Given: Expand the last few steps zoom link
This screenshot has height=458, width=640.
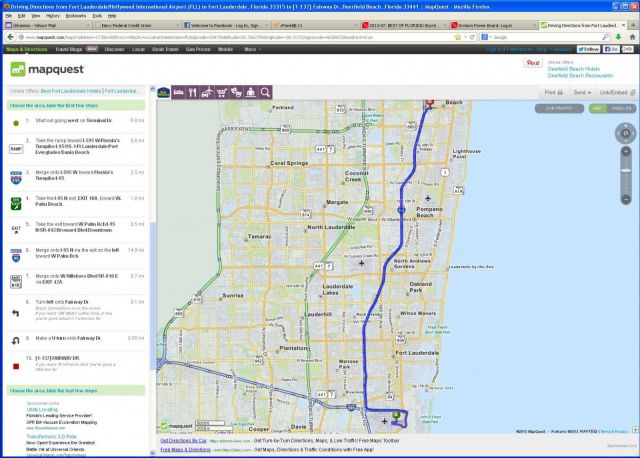Looking at the screenshot, I should coord(53,391).
